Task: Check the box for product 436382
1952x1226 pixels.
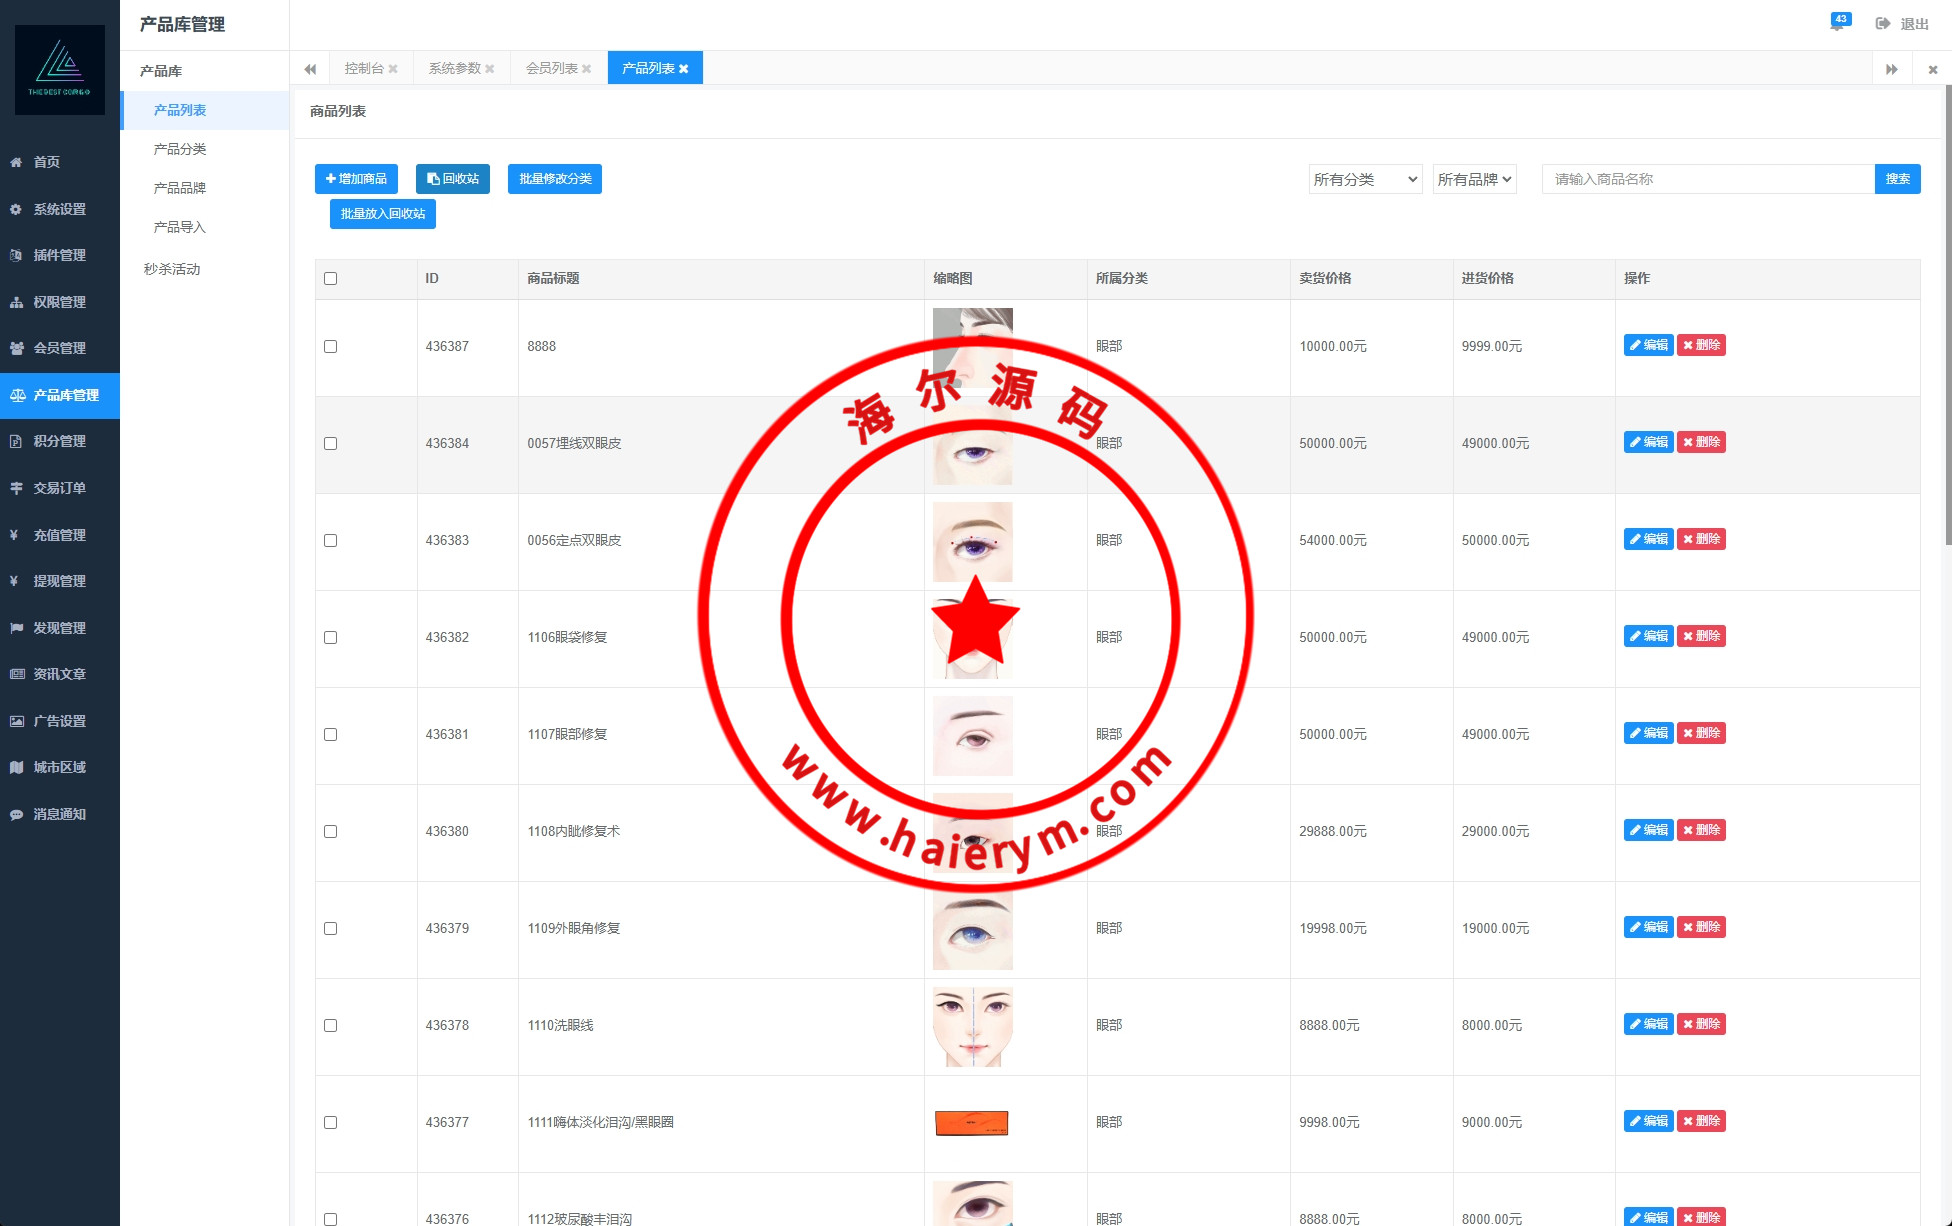Action: (331, 638)
